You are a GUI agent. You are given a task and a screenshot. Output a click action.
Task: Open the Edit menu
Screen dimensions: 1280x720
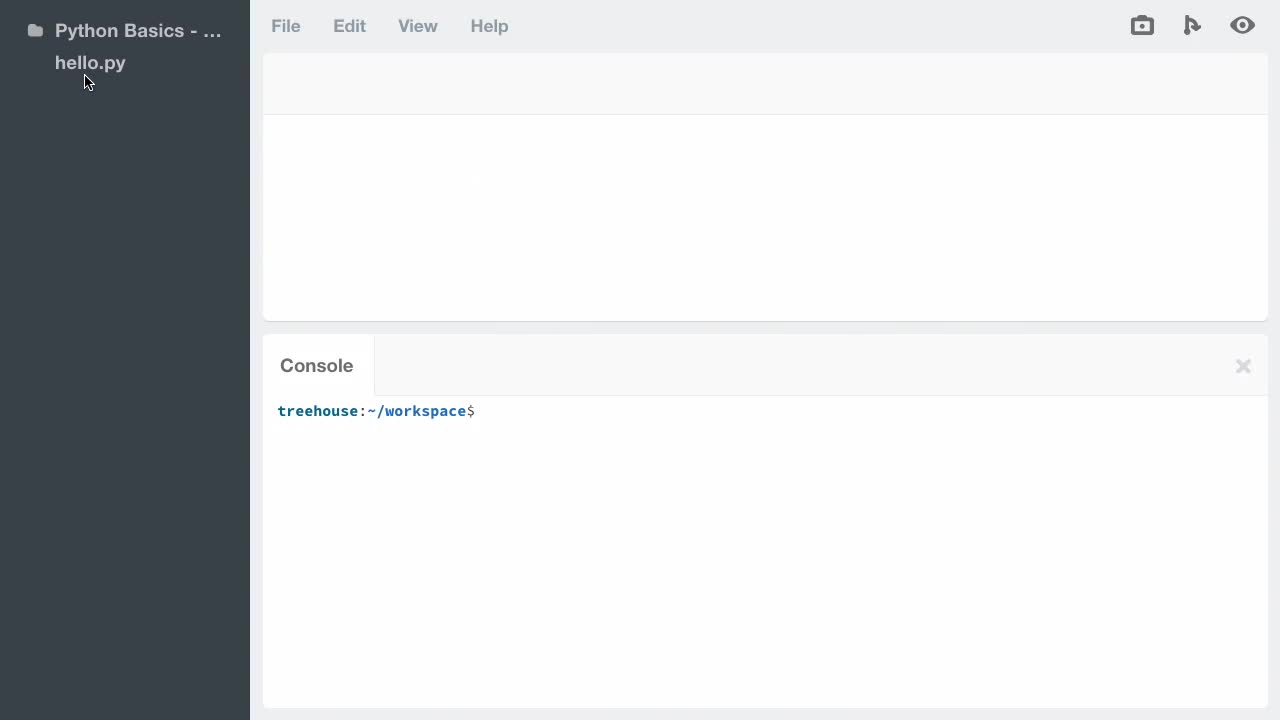pos(349,26)
